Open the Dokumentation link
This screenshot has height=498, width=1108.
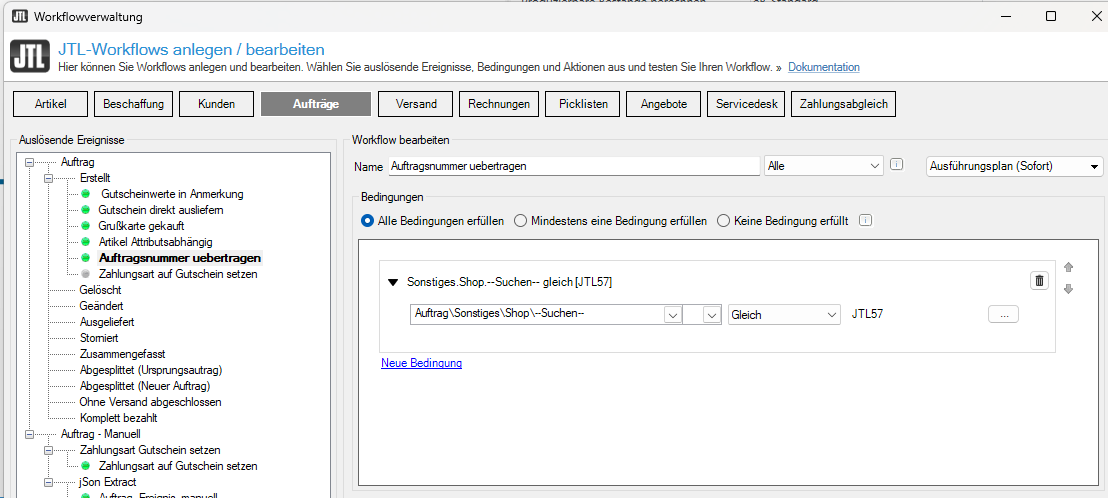click(x=824, y=67)
